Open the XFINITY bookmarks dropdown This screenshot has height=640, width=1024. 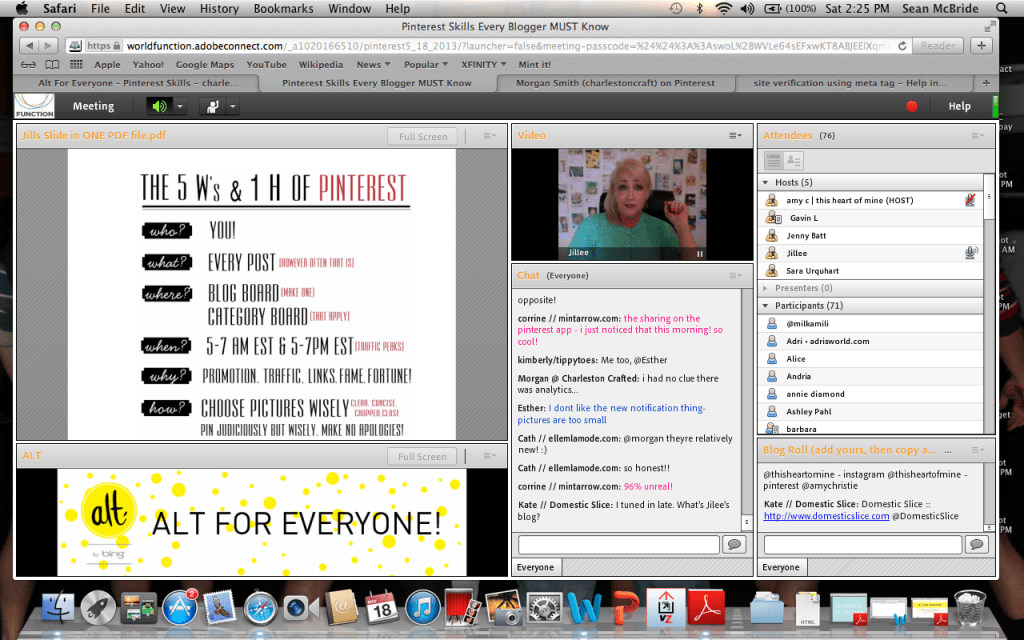click(x=484, y=65)
